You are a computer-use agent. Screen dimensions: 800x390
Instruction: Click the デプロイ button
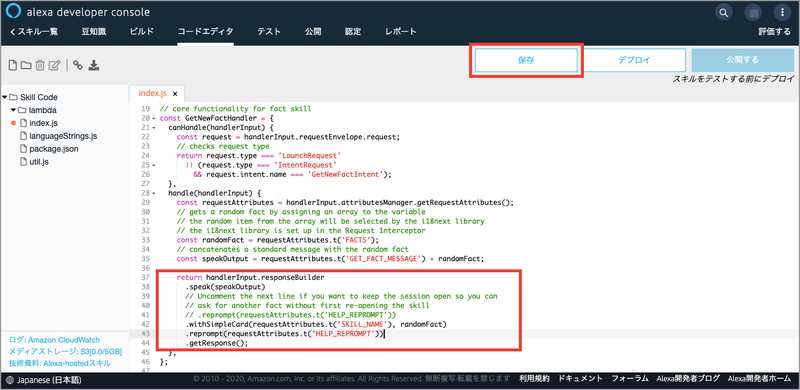[x=634, y=60]
